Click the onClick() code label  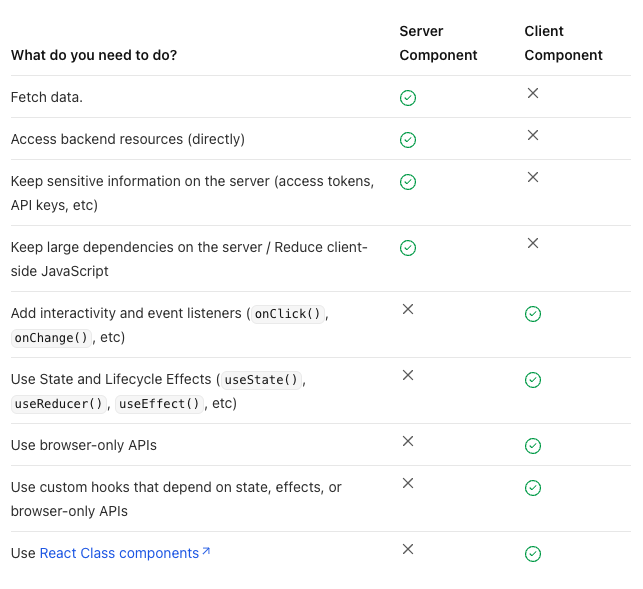(x=287, y=314)
